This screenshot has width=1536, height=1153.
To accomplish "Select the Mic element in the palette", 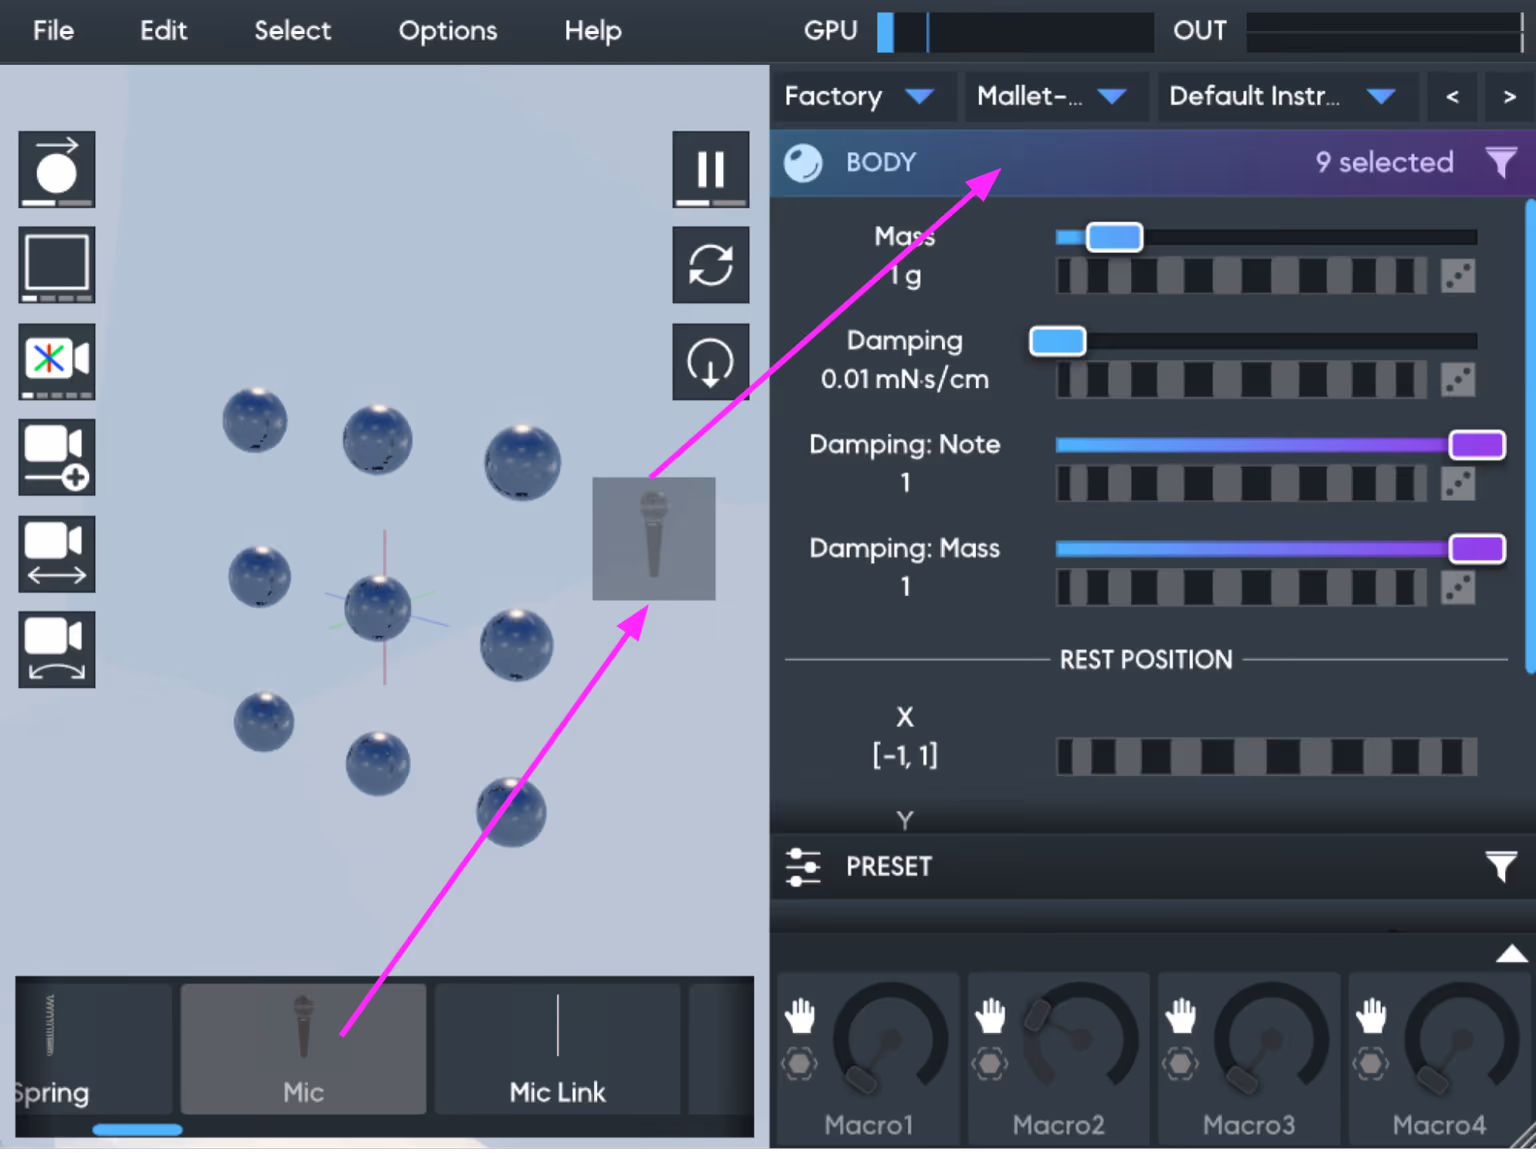I will tap(303, 1049).
